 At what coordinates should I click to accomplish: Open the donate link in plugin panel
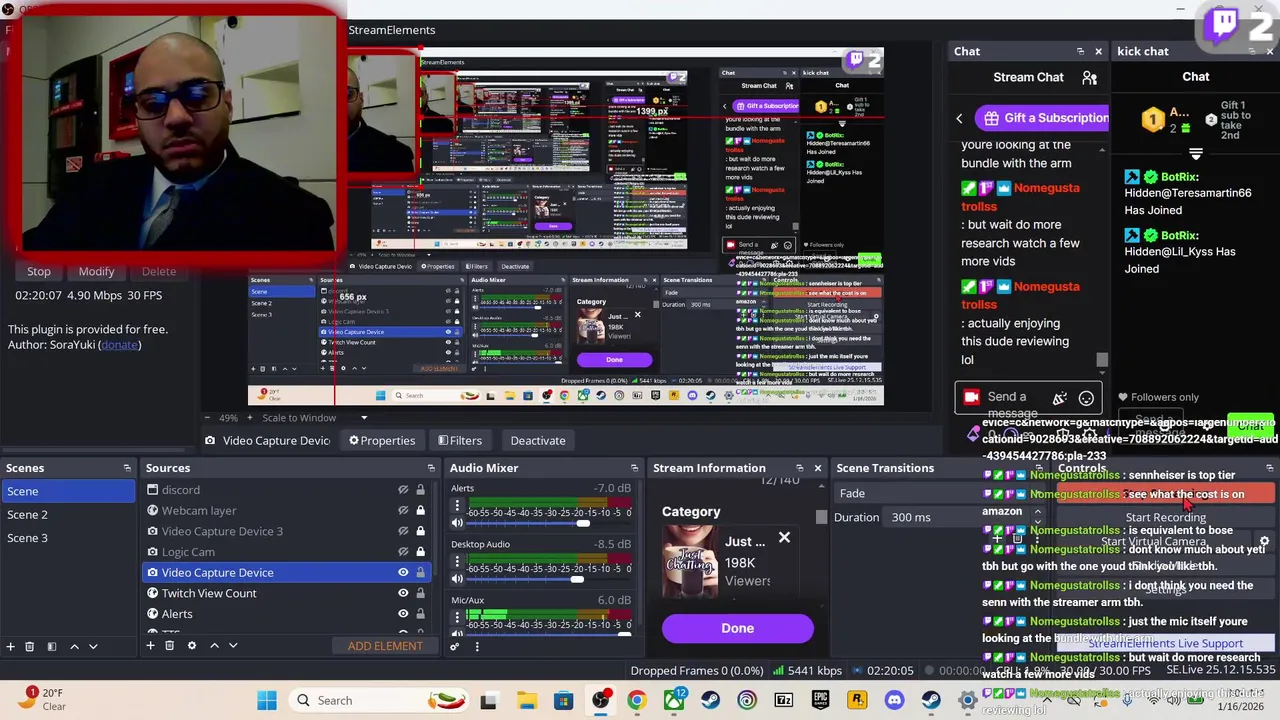(119, 345)
